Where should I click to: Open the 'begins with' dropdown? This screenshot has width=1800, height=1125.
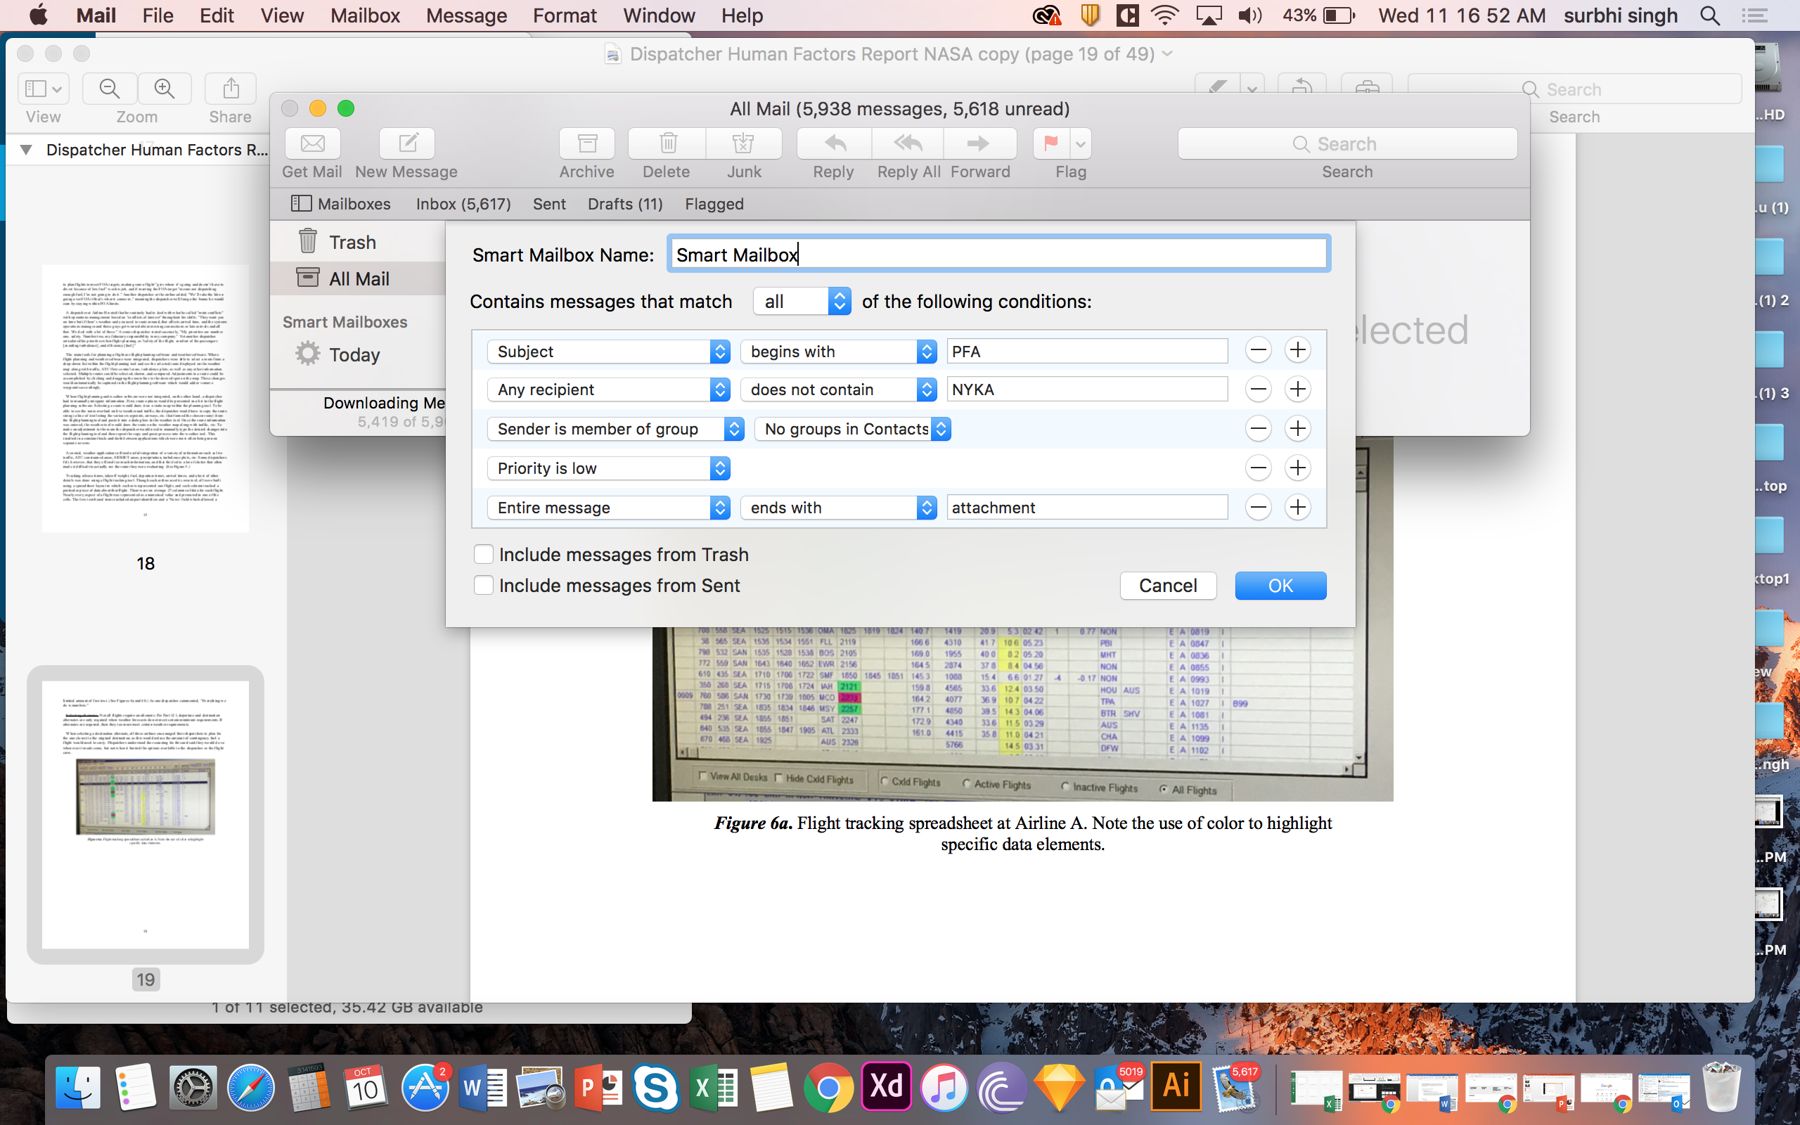(x=838, y=351)
